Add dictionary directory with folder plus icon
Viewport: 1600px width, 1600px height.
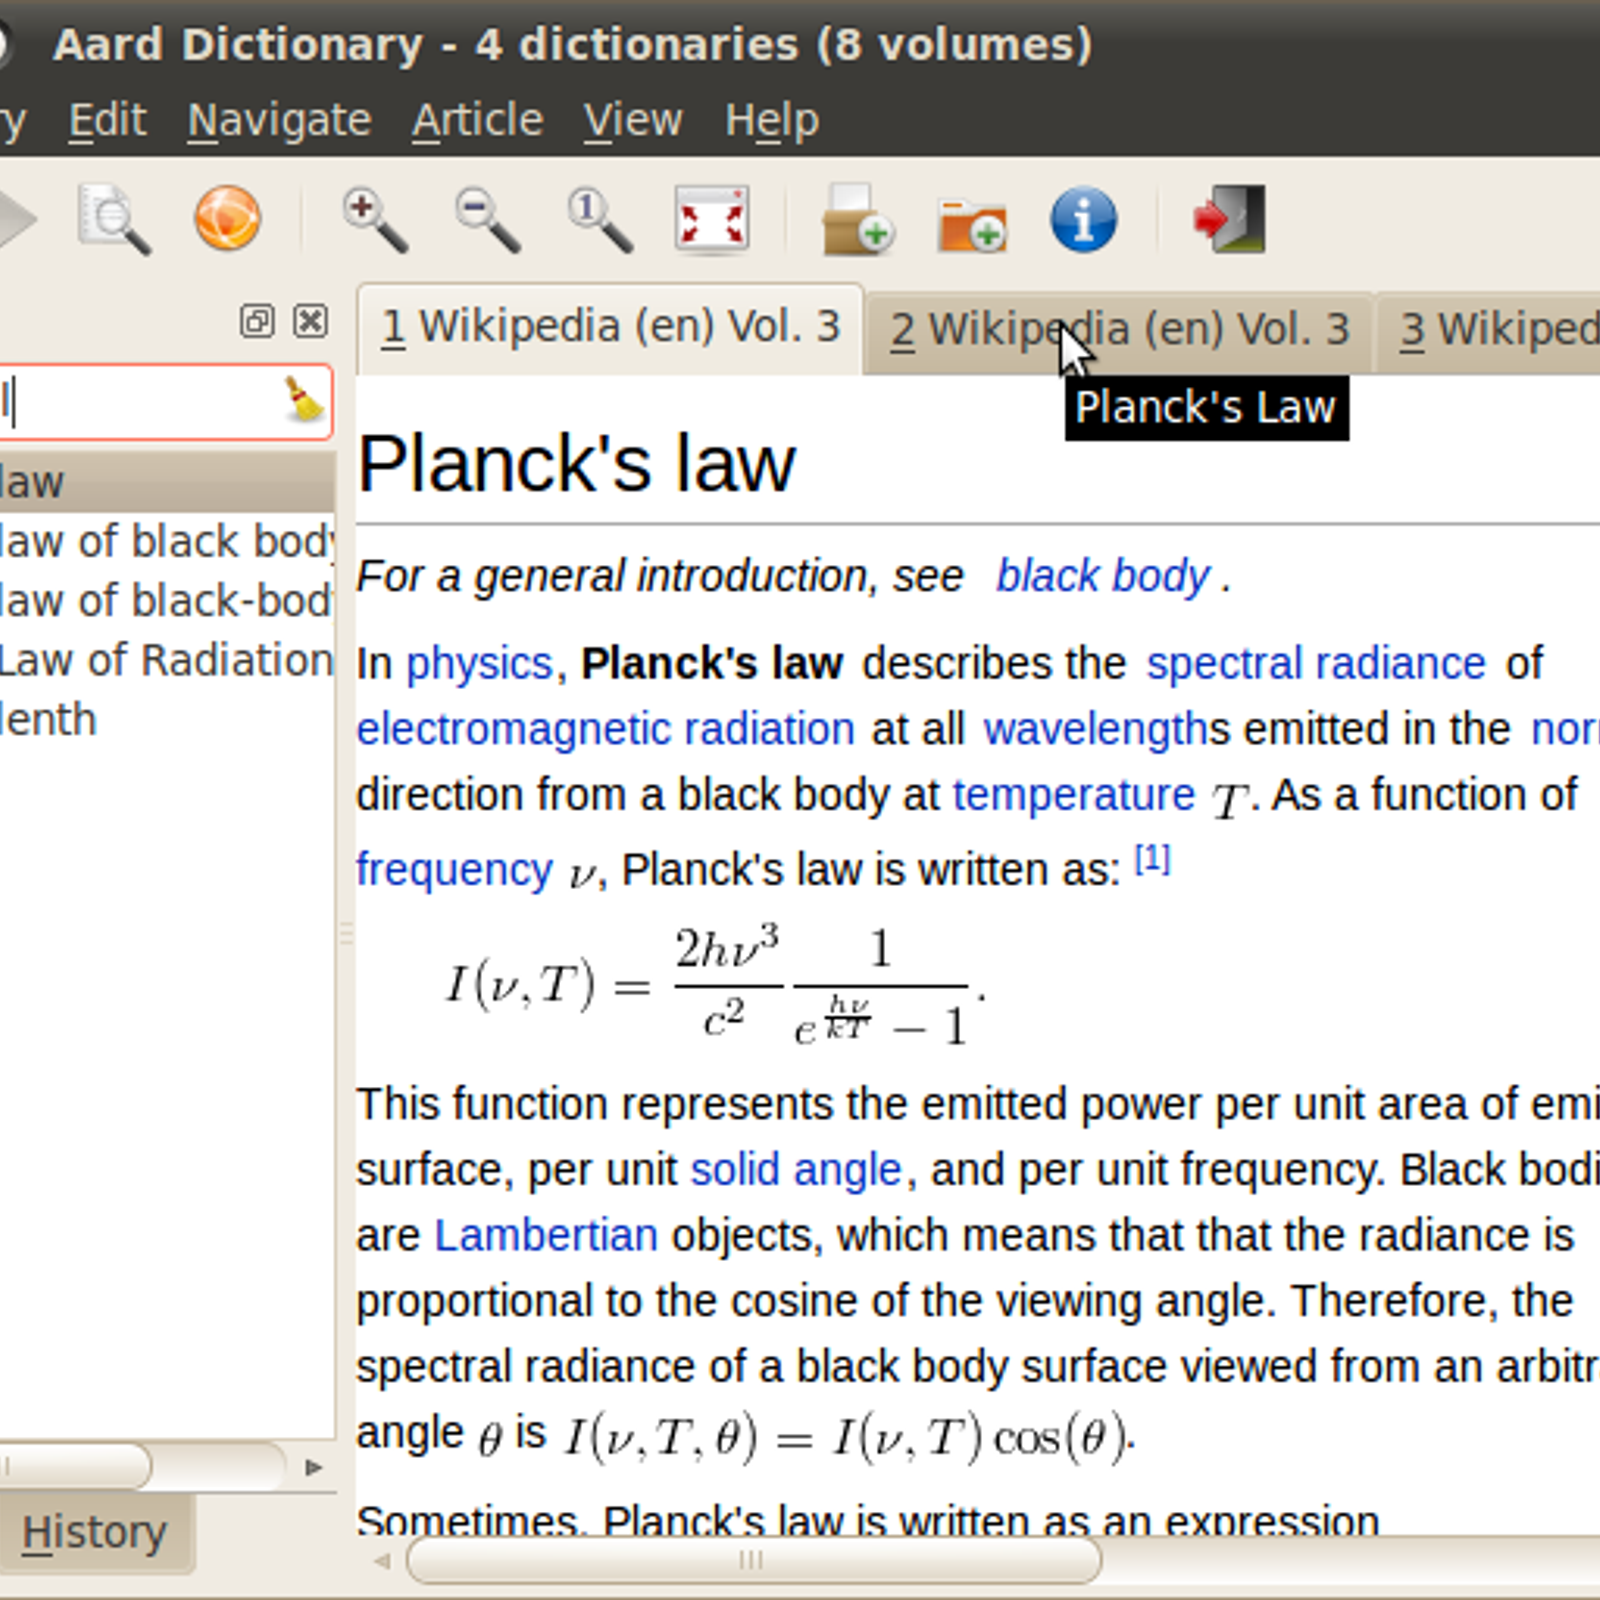click(971, 222)
